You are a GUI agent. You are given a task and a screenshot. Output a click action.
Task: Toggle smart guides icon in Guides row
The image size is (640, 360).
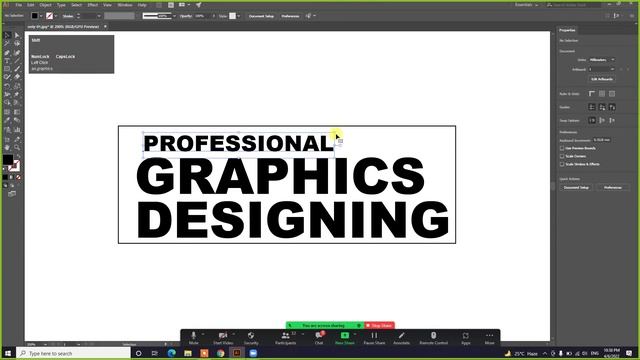tap(612, 107)
